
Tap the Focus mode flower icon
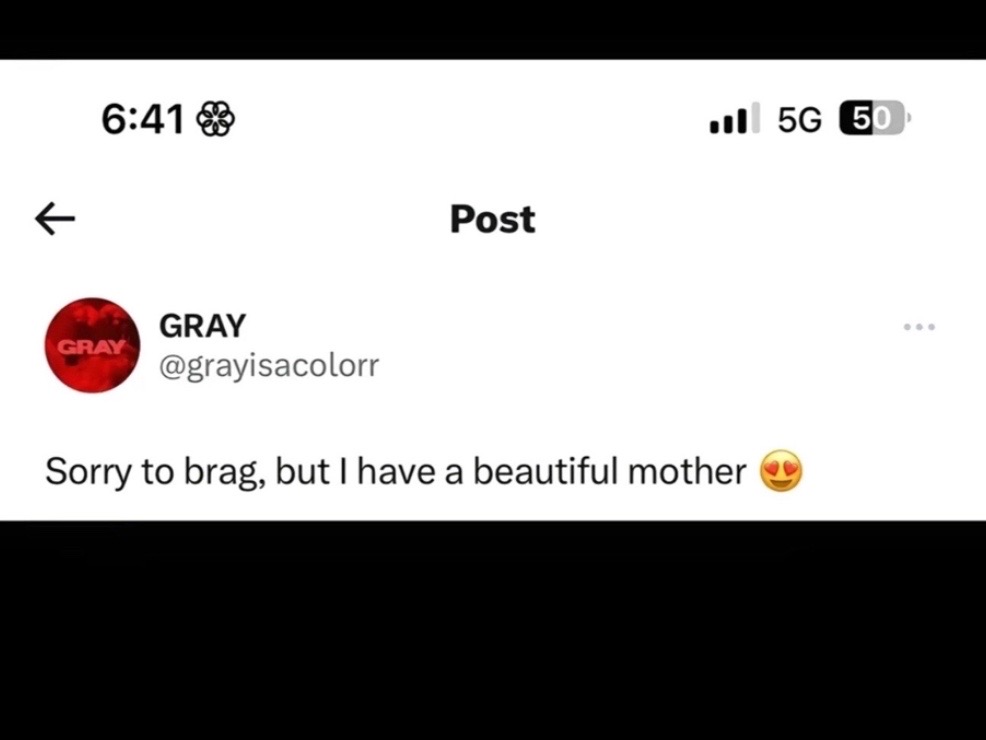coord(215,120)
